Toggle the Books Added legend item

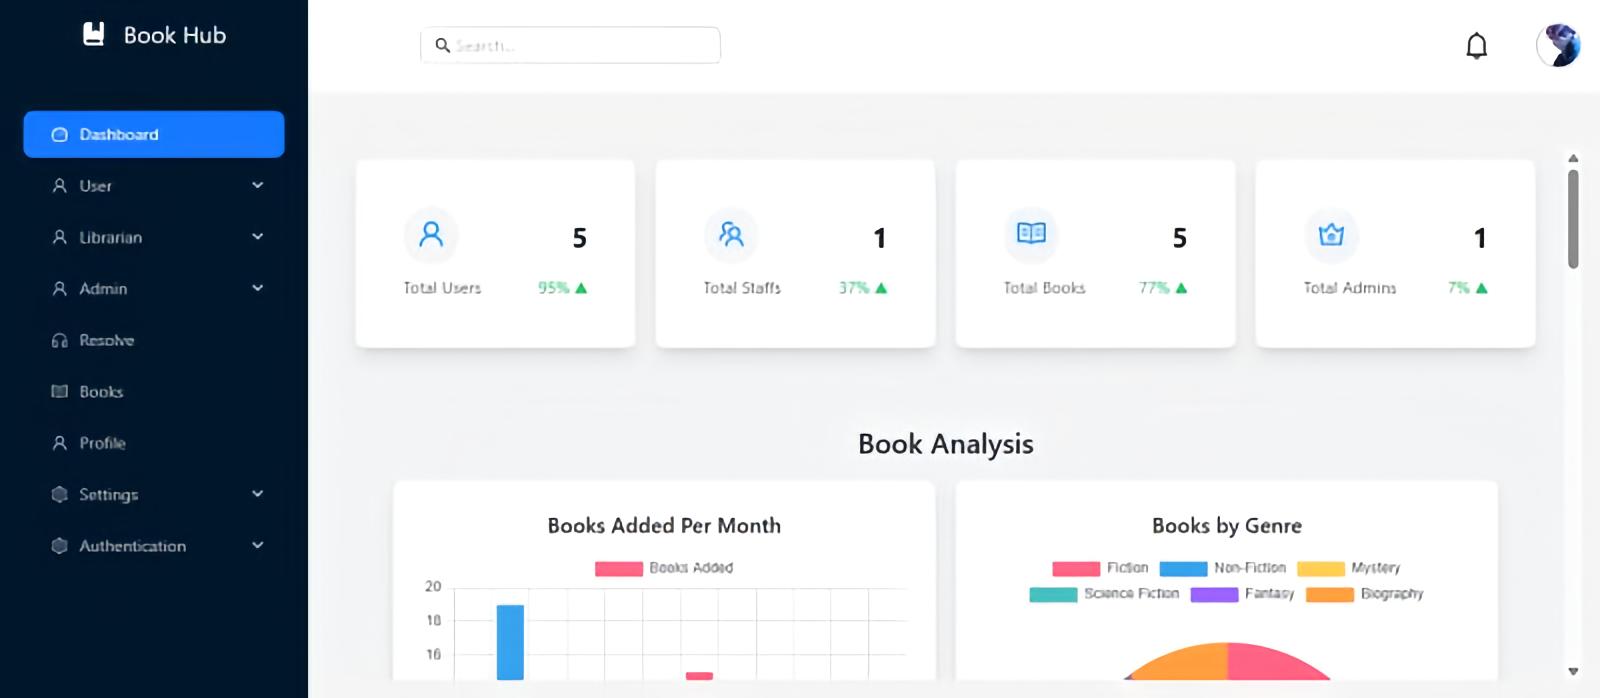[664, 568]
